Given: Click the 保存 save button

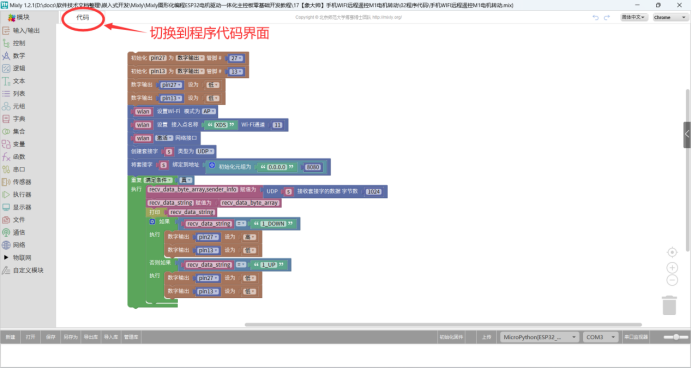Looking at the screenshot, I should [x=50, y=337].
